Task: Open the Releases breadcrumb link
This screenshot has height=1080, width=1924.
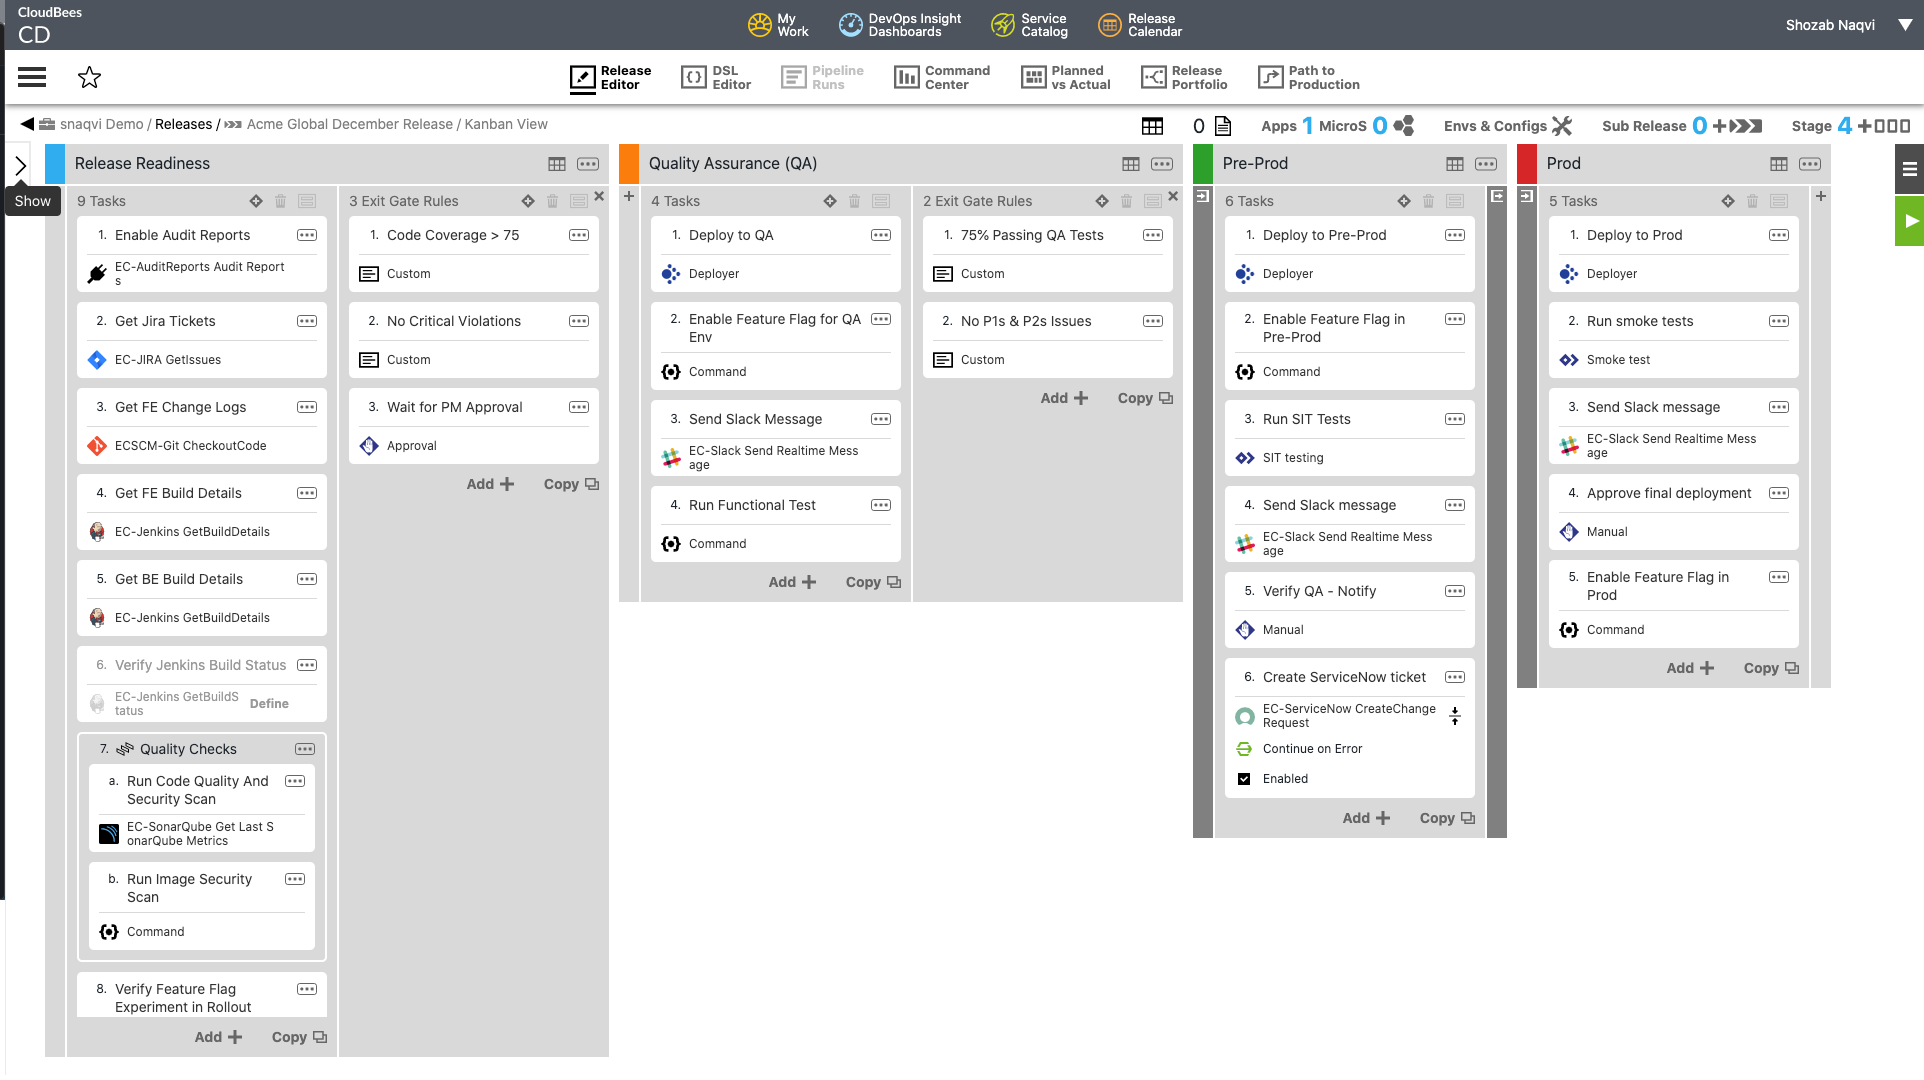Action: (x=183, y=124)
